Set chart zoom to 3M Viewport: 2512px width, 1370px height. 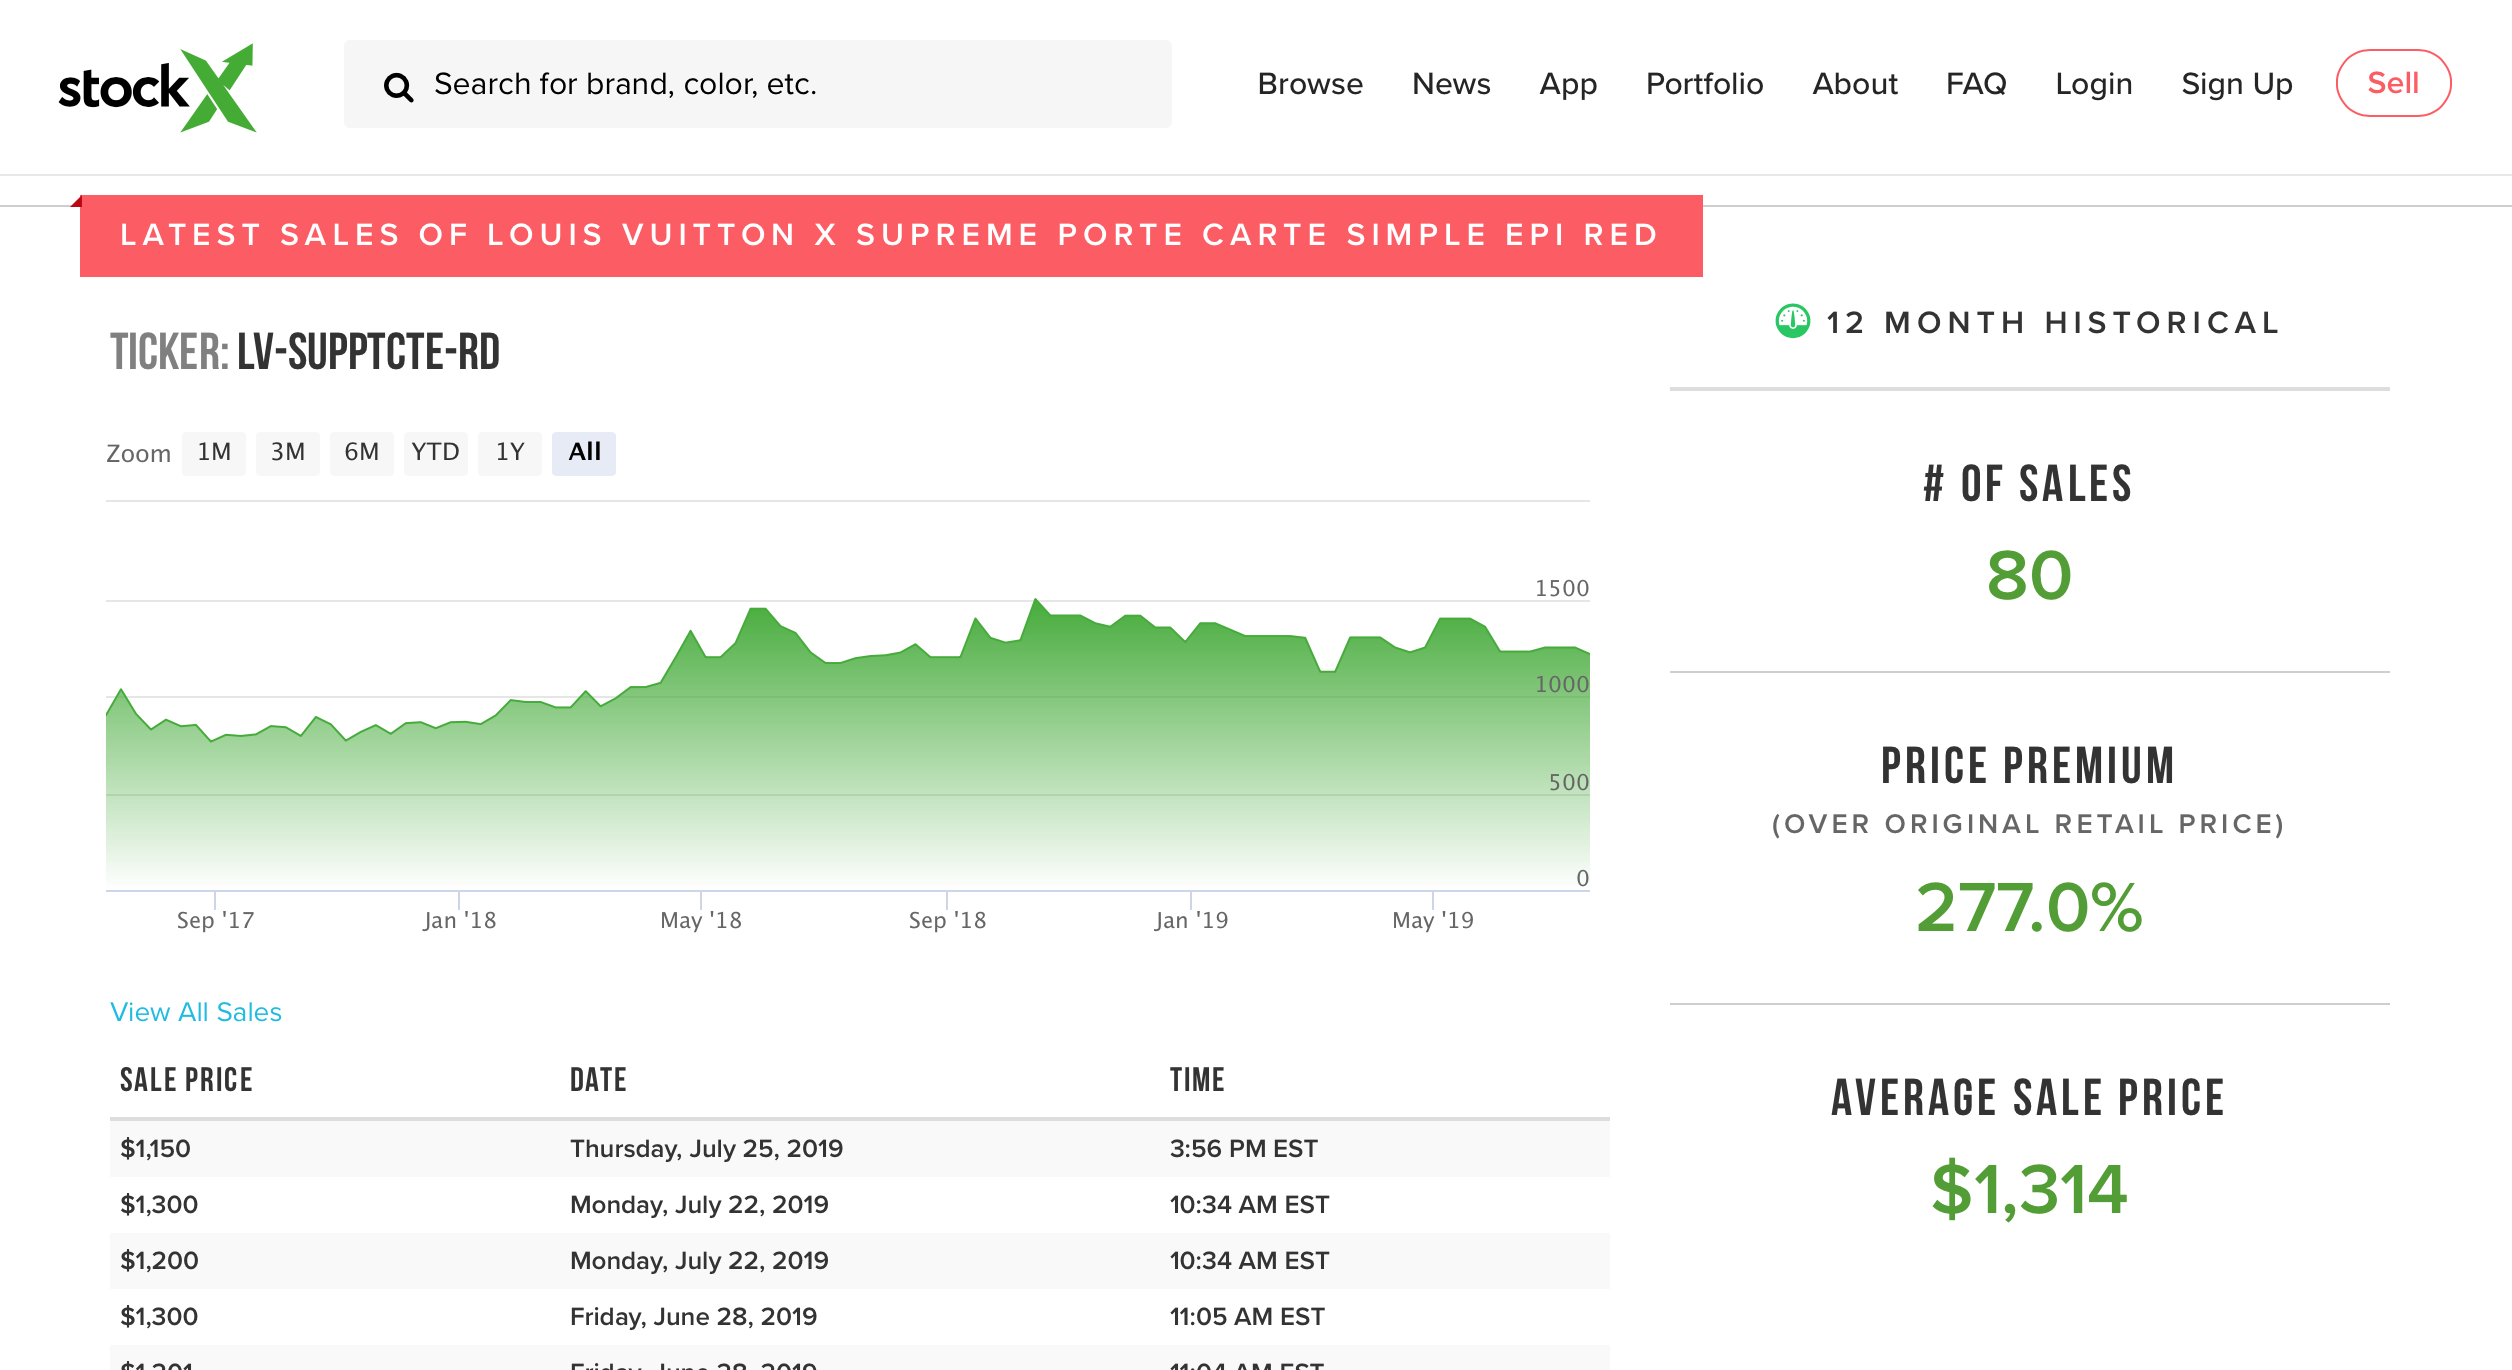pos(288,452)
